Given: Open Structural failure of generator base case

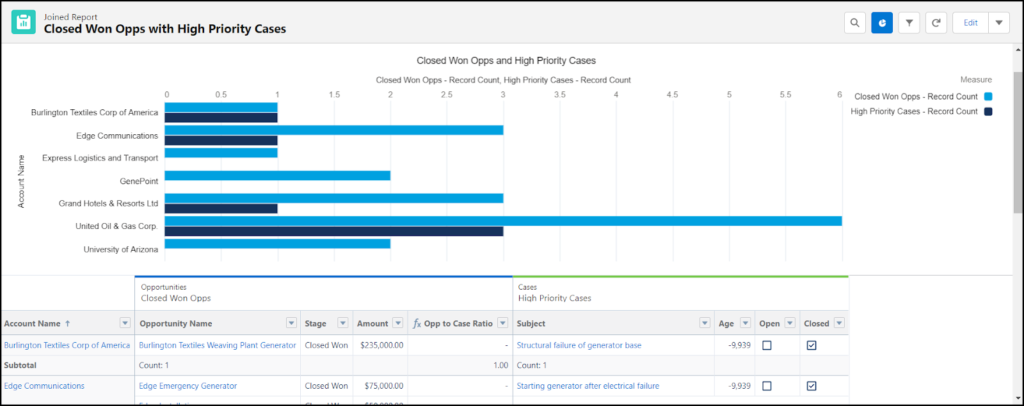Looking at the screenshot, I should 579,345.
